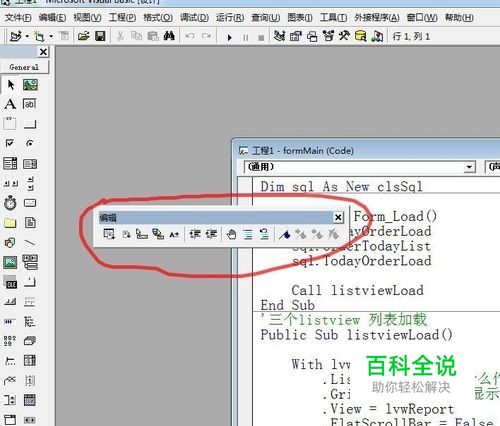Show the Toolbox with hammer-wrench icon
500x426 pixels.
pos(344,36)
